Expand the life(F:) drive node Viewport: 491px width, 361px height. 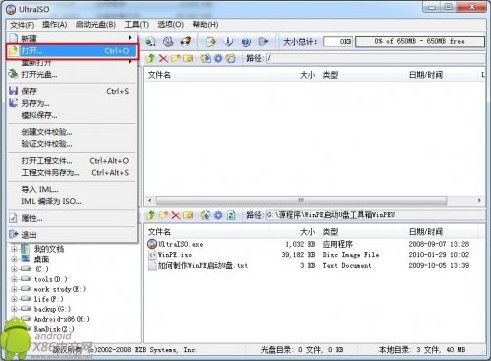click(14, 299)
